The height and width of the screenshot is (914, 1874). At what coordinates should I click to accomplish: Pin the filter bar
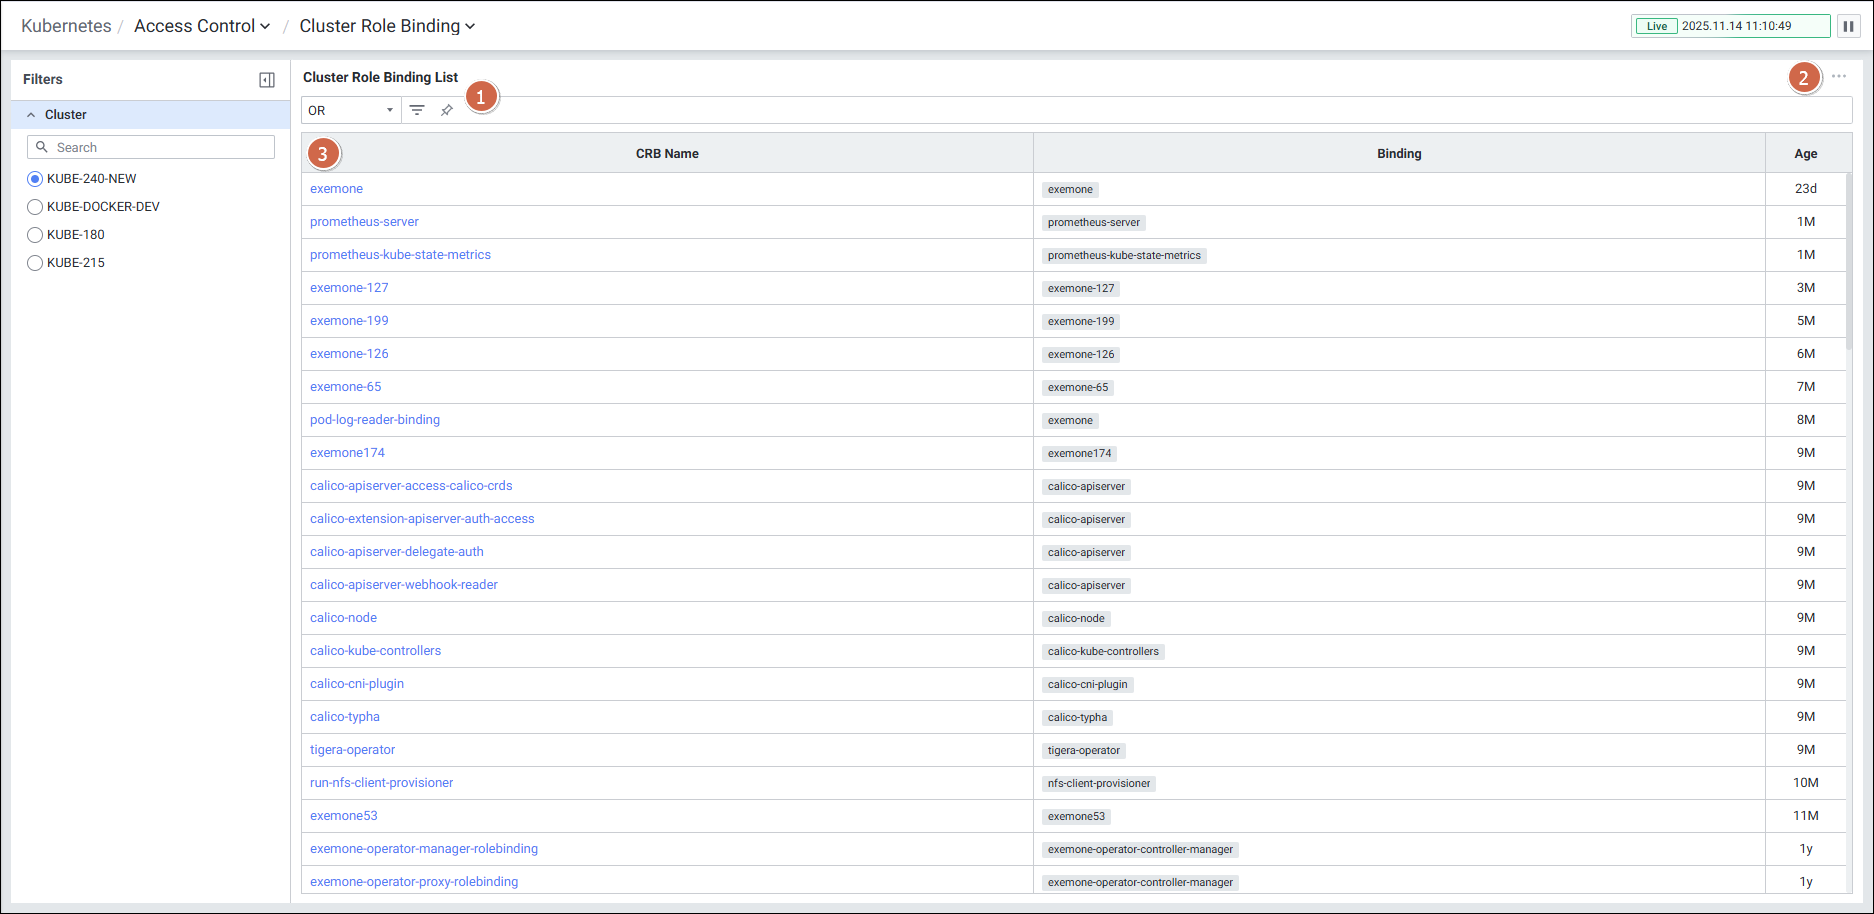point(447,110)
